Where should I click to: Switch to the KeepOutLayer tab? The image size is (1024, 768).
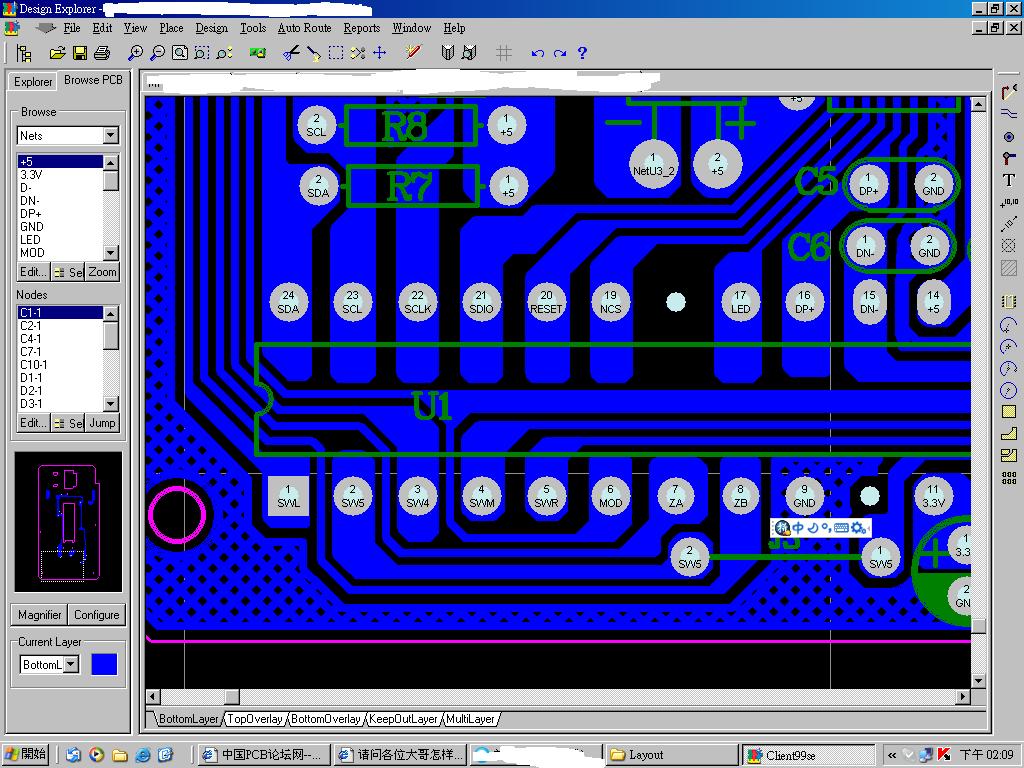[x=403, y=719]
